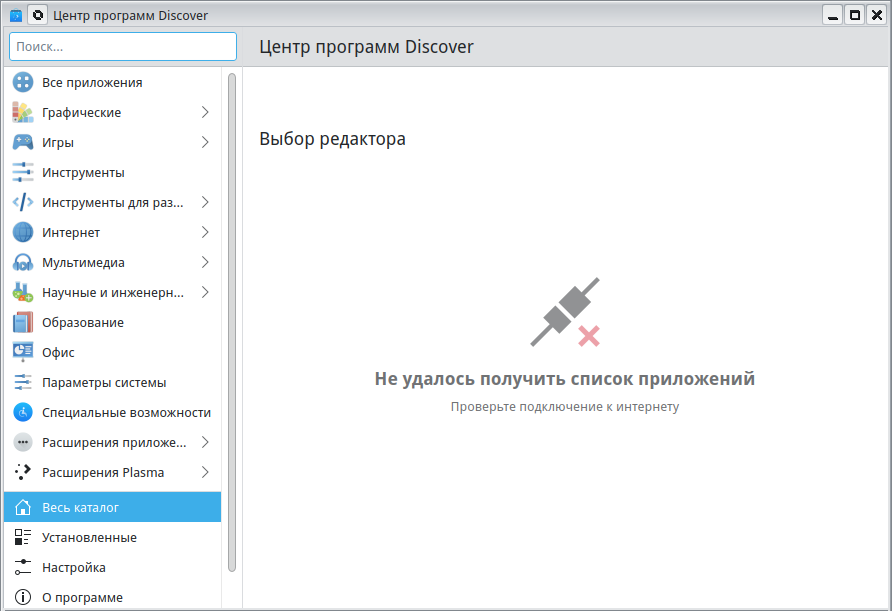
Task: Click Не удалось получить список приложений text
Action: click(x=565, y=379)
